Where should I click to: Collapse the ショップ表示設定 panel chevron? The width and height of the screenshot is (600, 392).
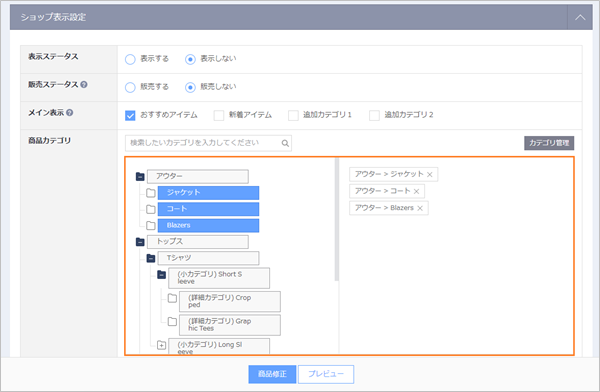[x=580, y=17]
